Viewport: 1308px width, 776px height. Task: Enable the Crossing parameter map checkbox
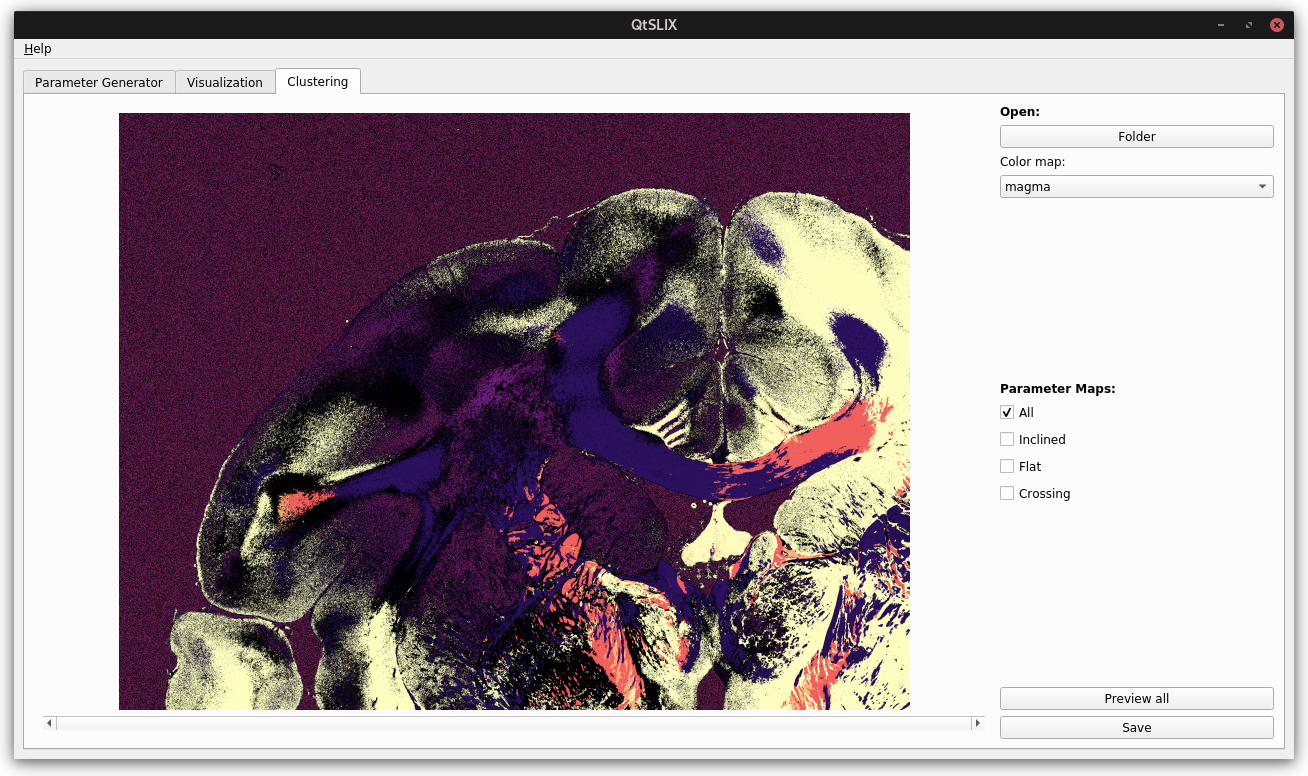pos(1007,493)
